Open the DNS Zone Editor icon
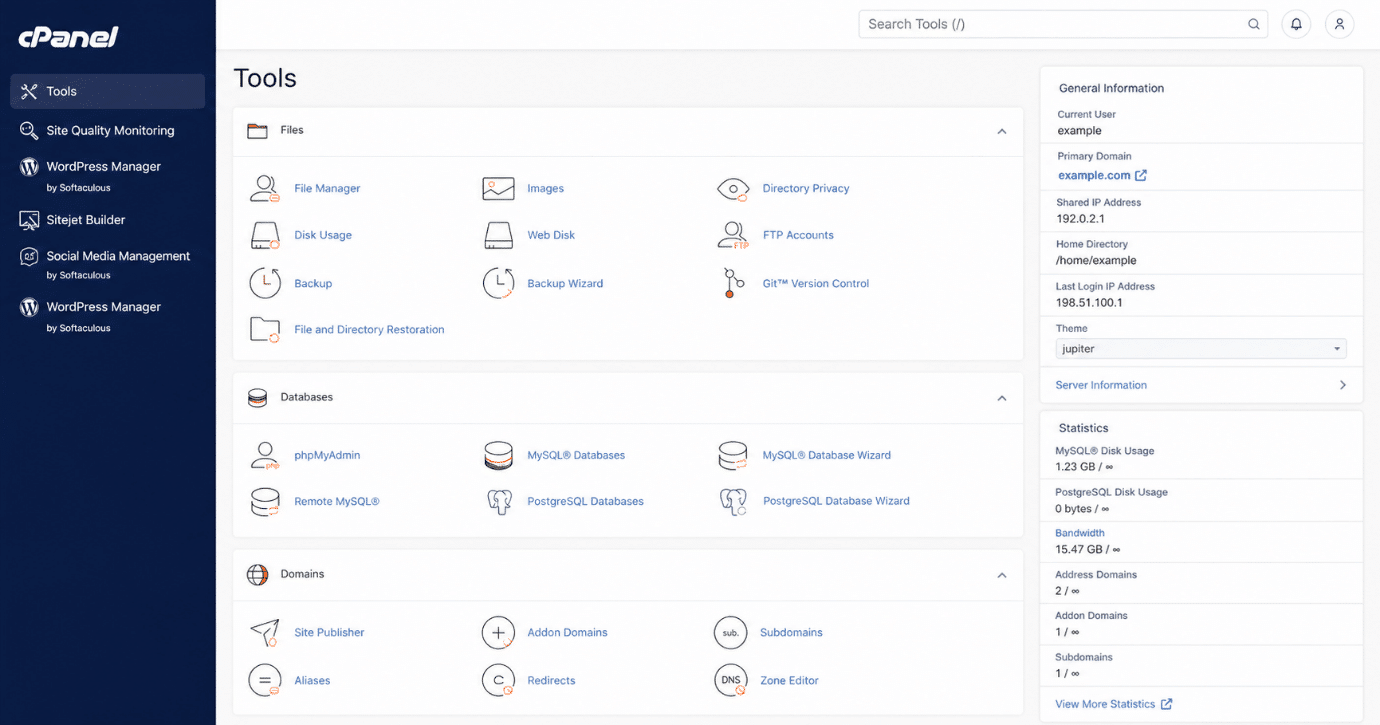The width and height of the screenshot is (1380, 725). coord(731,680)
